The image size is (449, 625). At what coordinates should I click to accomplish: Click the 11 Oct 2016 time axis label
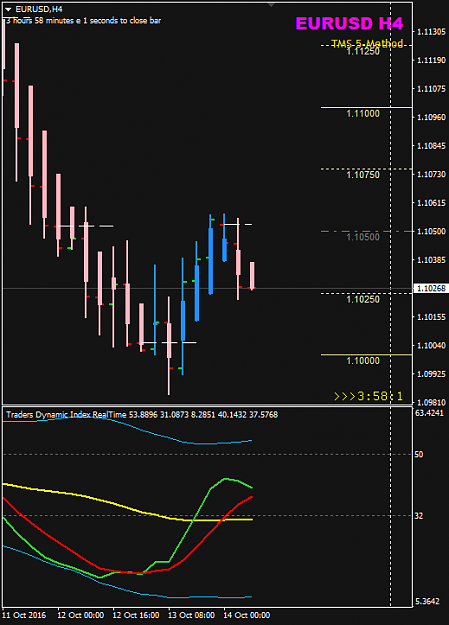point(24,615)
